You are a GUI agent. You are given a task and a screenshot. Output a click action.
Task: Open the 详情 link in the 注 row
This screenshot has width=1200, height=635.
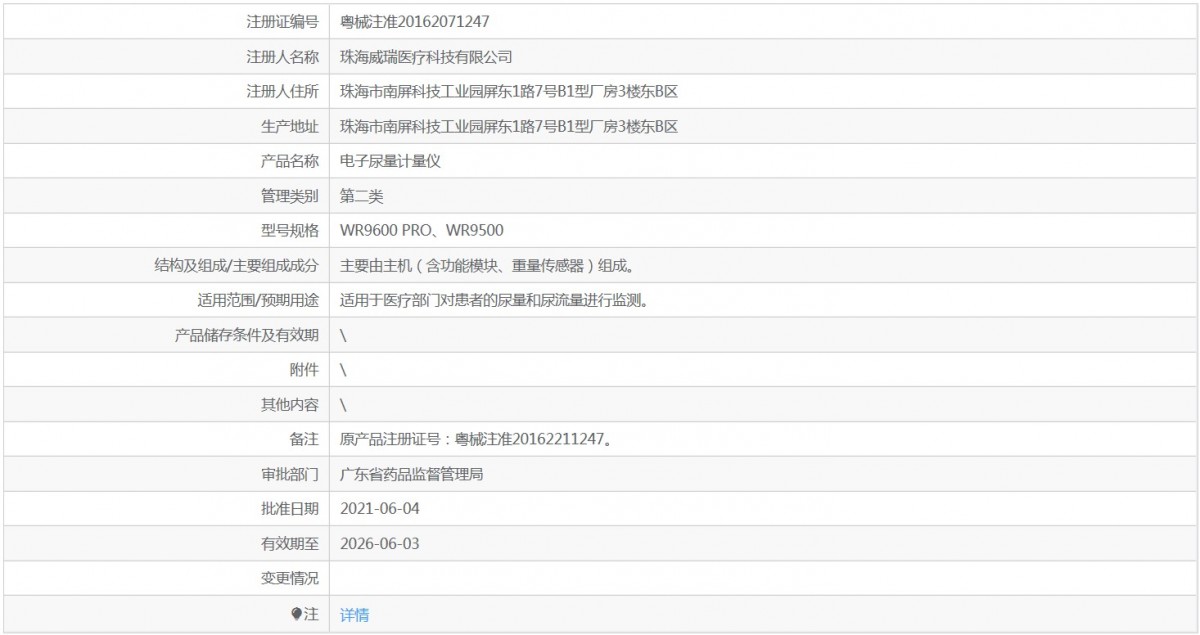point(354,615)
